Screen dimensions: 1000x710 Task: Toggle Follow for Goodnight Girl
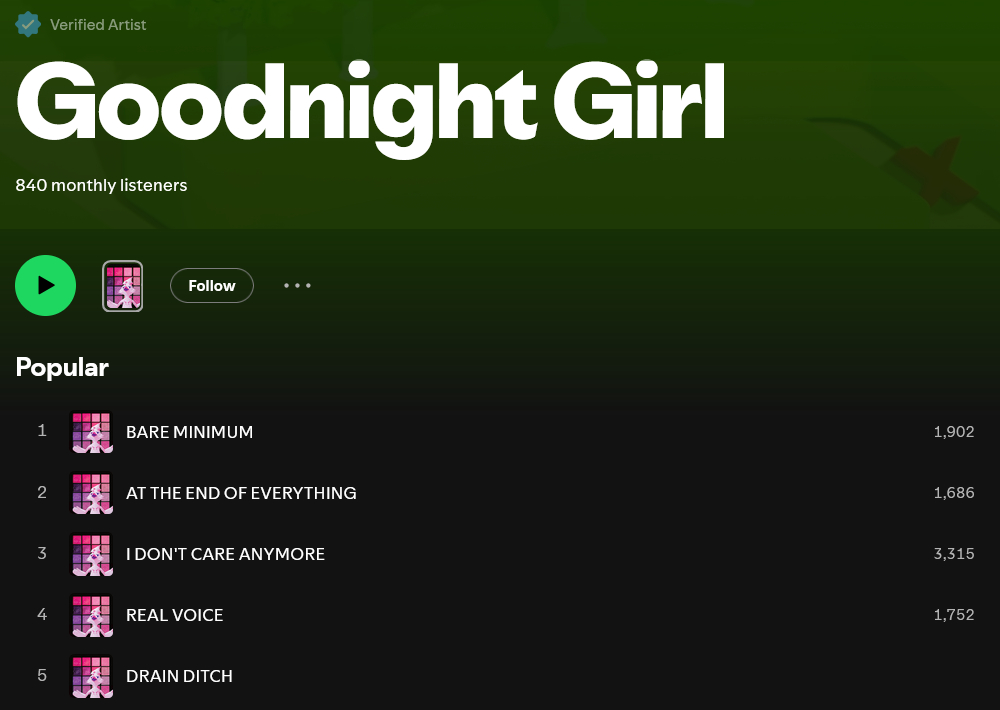click(212, 285)
